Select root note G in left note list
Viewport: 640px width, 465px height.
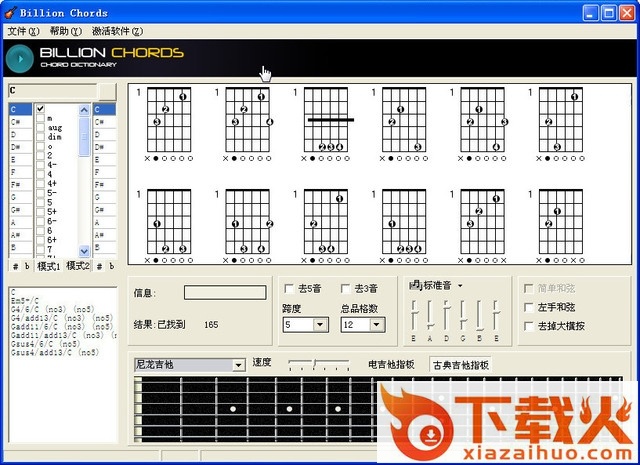[x=20, y=197]
